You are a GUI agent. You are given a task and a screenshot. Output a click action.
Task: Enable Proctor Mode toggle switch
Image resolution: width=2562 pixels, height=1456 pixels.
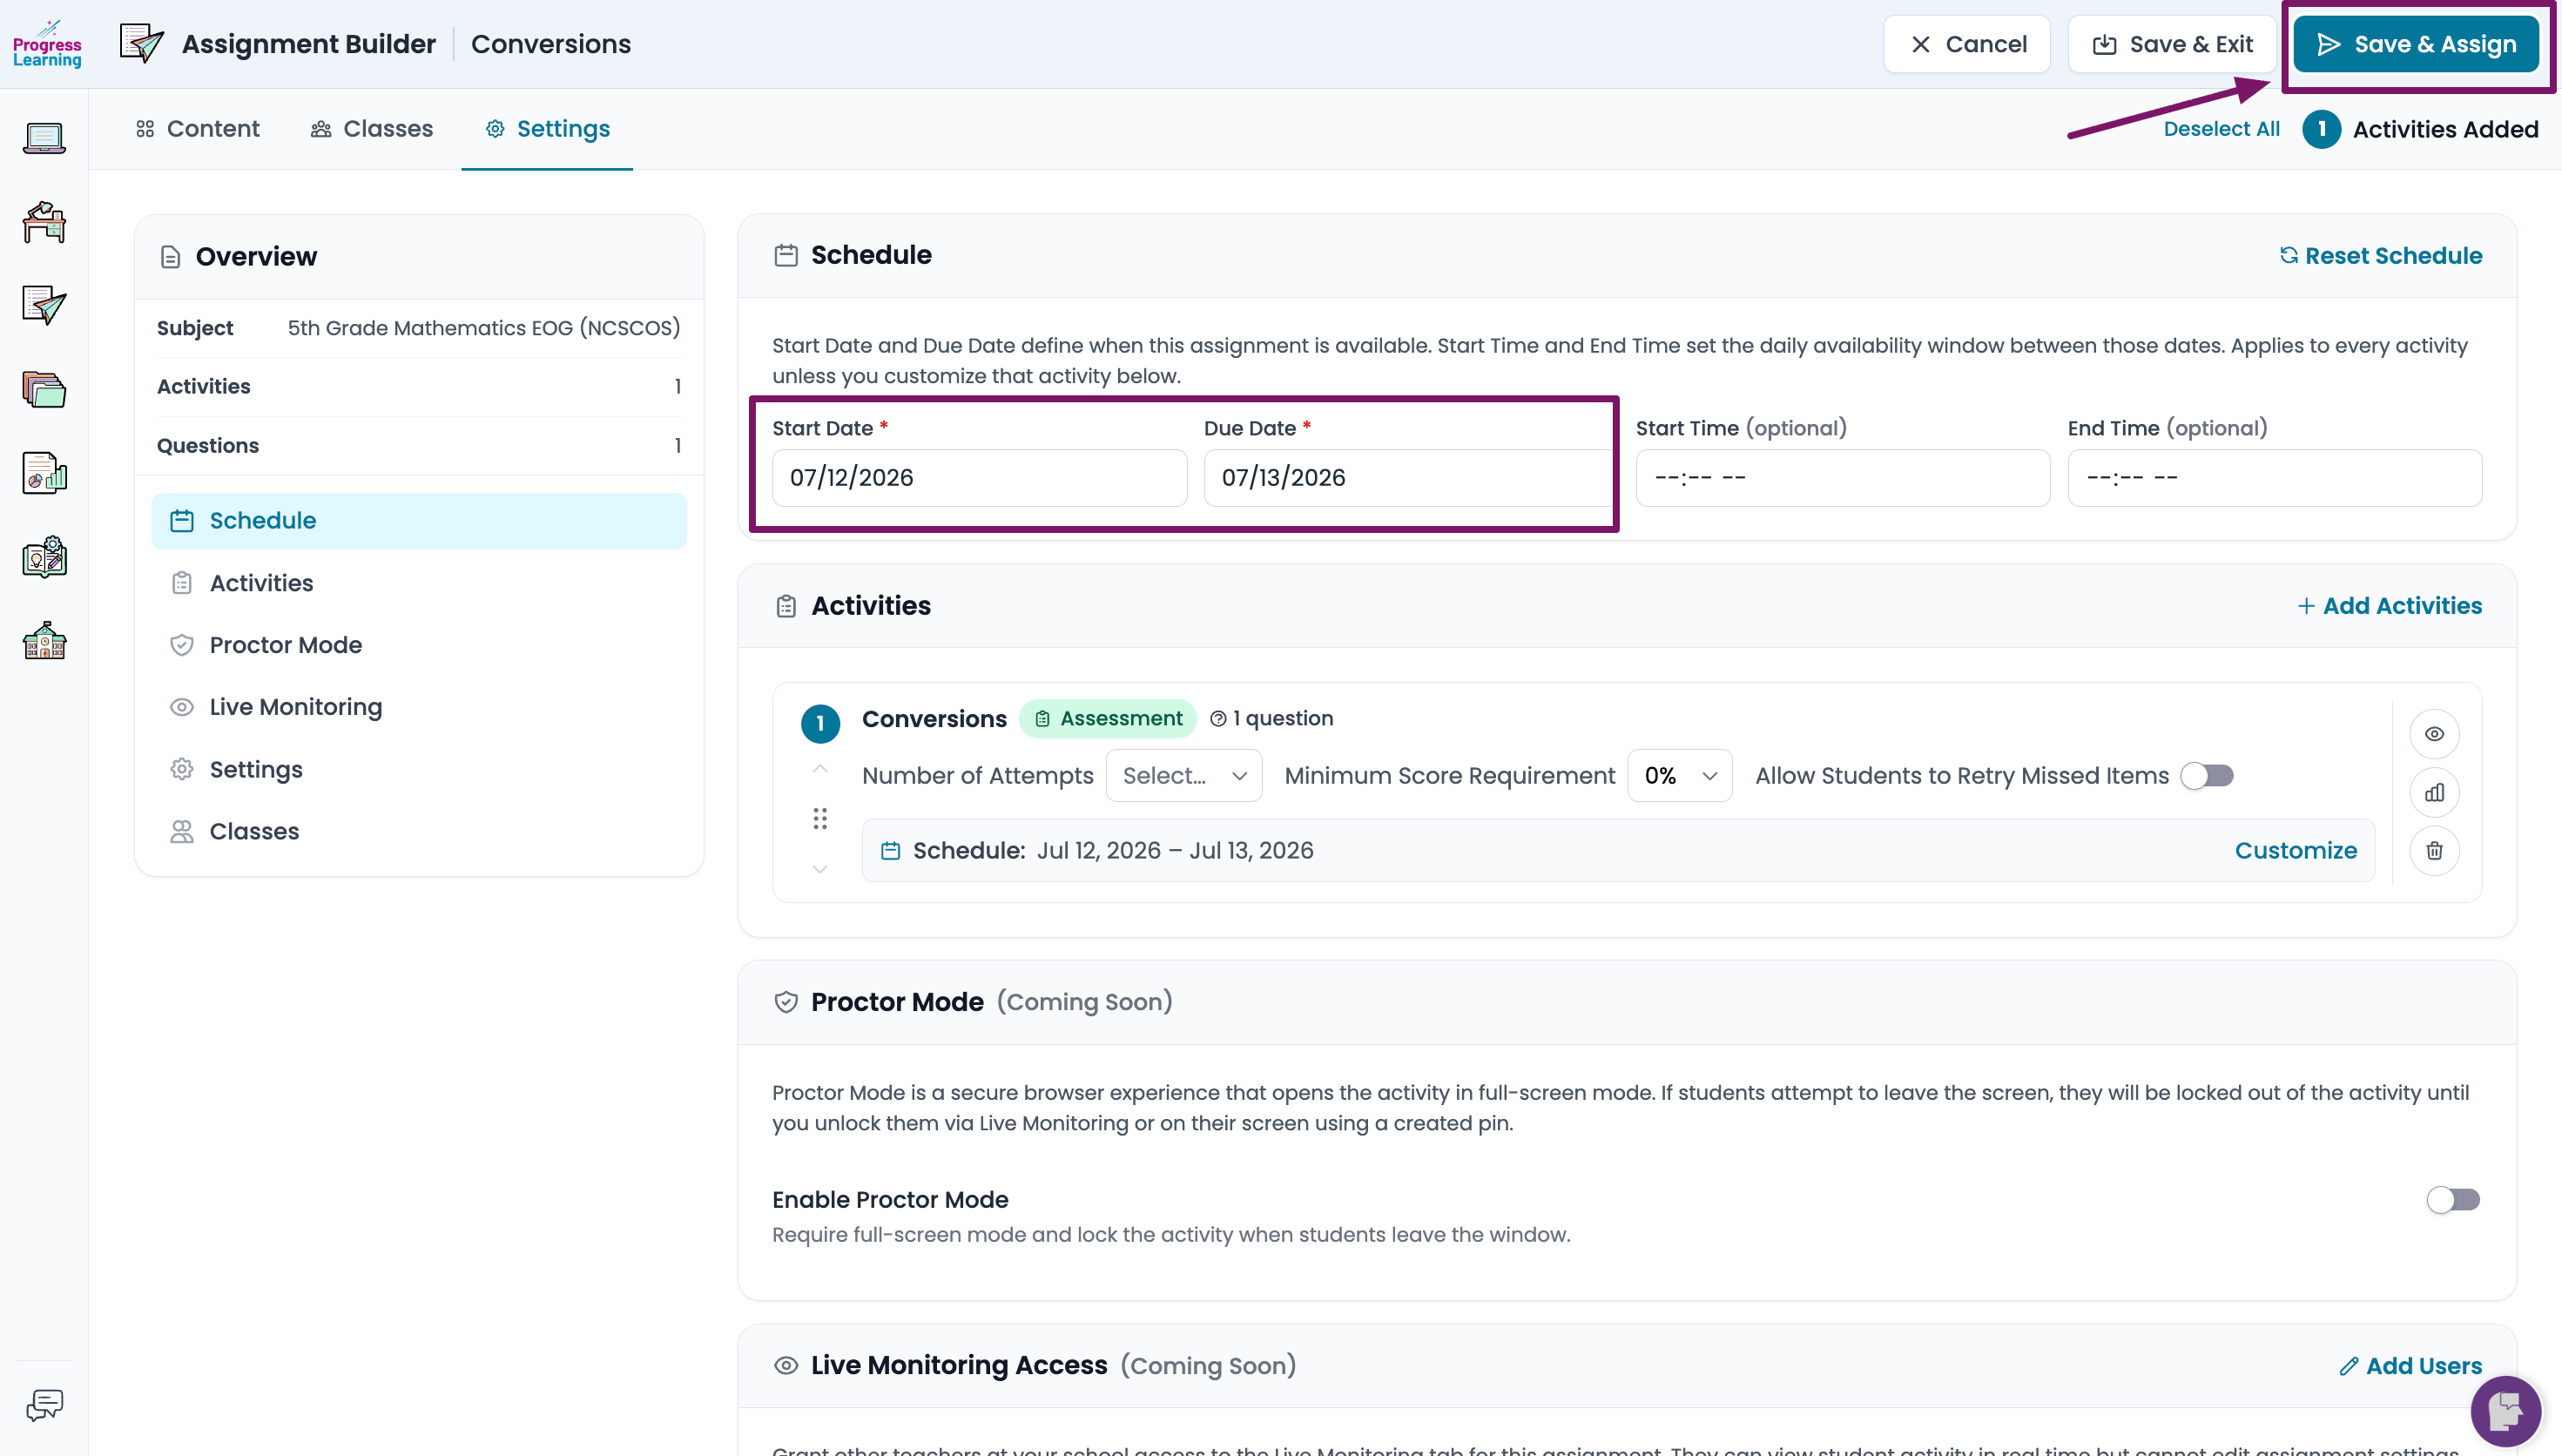(x=2453, y=1200)
